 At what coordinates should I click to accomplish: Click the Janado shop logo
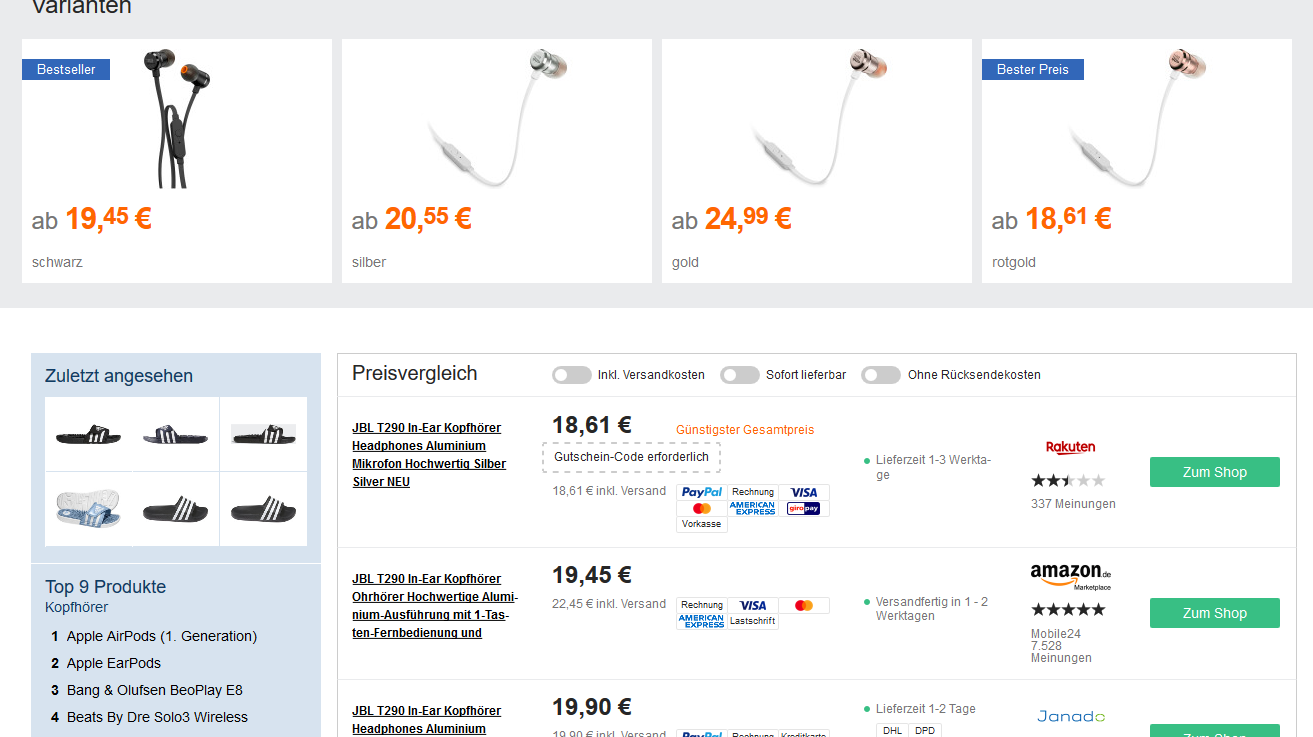pyautogui.click(x=1071, y=716)
